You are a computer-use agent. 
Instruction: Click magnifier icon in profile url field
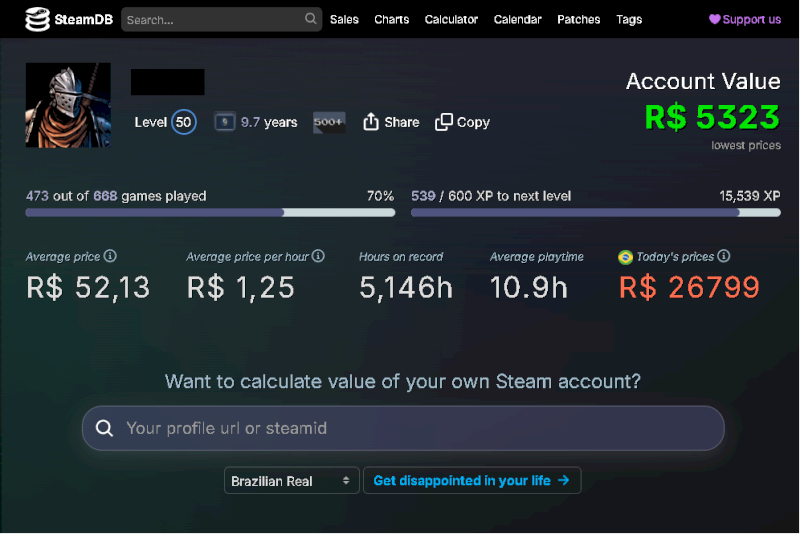104,428
